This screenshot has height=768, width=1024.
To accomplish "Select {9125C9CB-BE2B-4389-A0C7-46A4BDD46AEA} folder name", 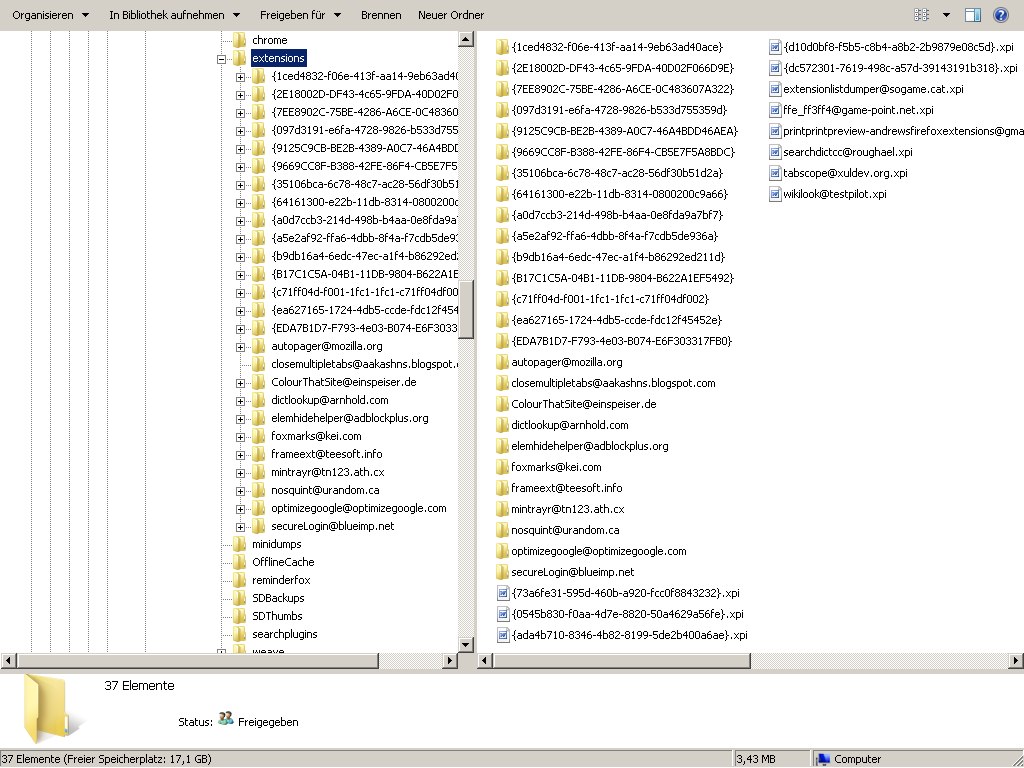I will (624, 131).
